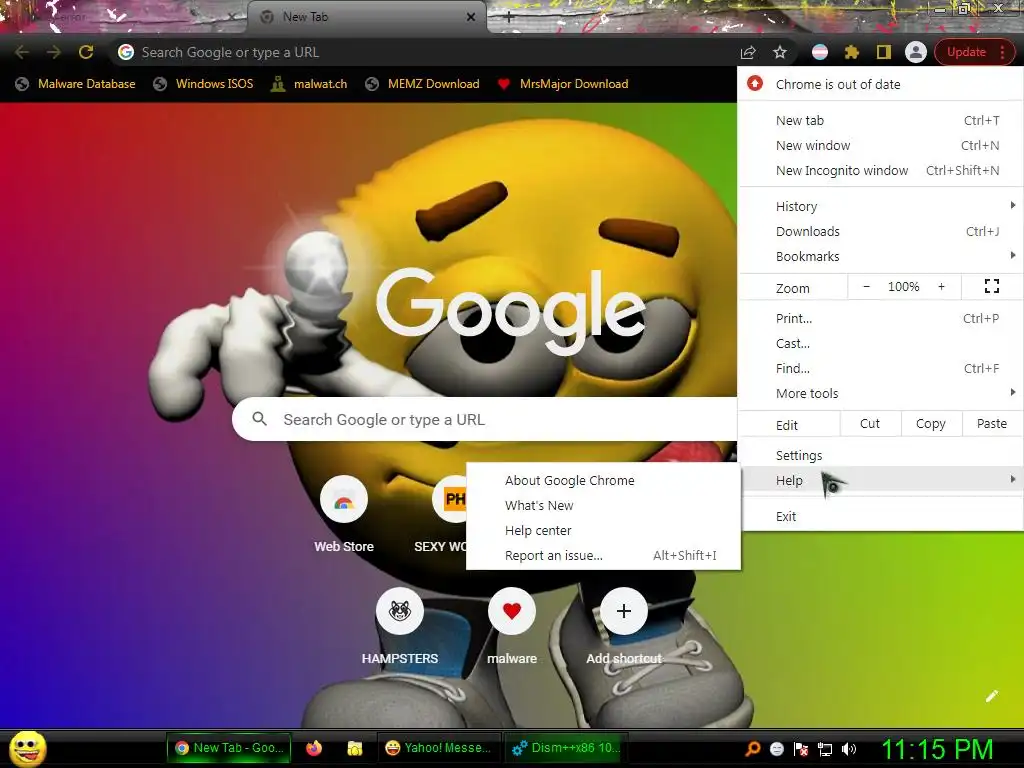Choose Print... from the menu
This screenshot has height=768, width=1024.
[x=880, y=319]
